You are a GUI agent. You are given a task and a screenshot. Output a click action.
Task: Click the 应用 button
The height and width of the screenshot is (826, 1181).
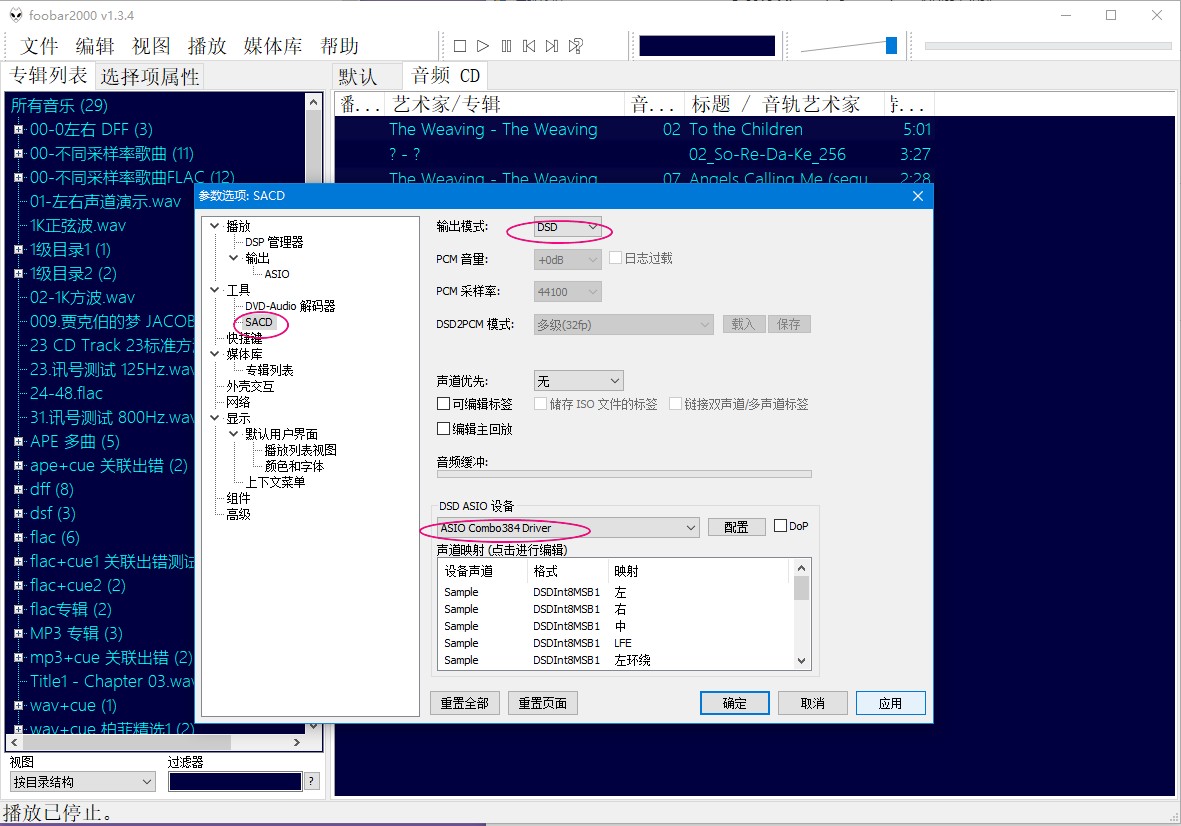tap(890, 703)
